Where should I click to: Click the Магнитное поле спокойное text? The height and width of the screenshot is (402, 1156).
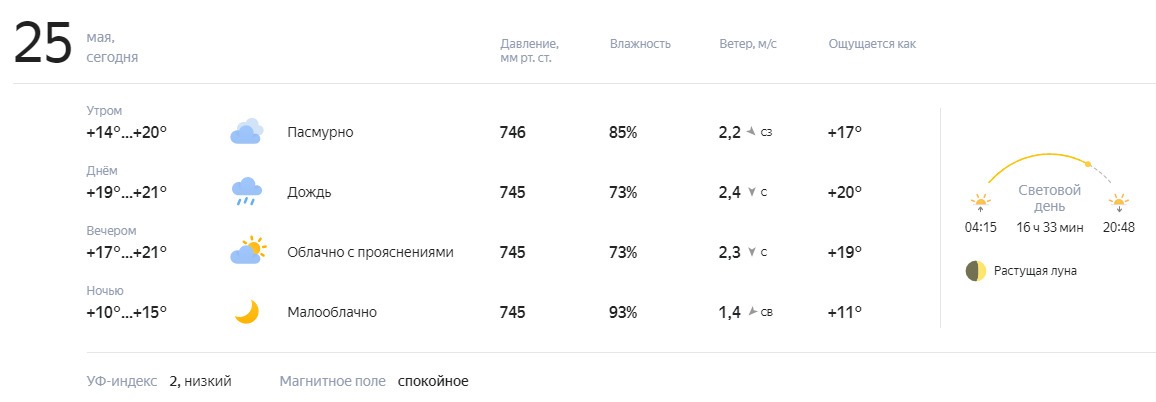[374, 381]
